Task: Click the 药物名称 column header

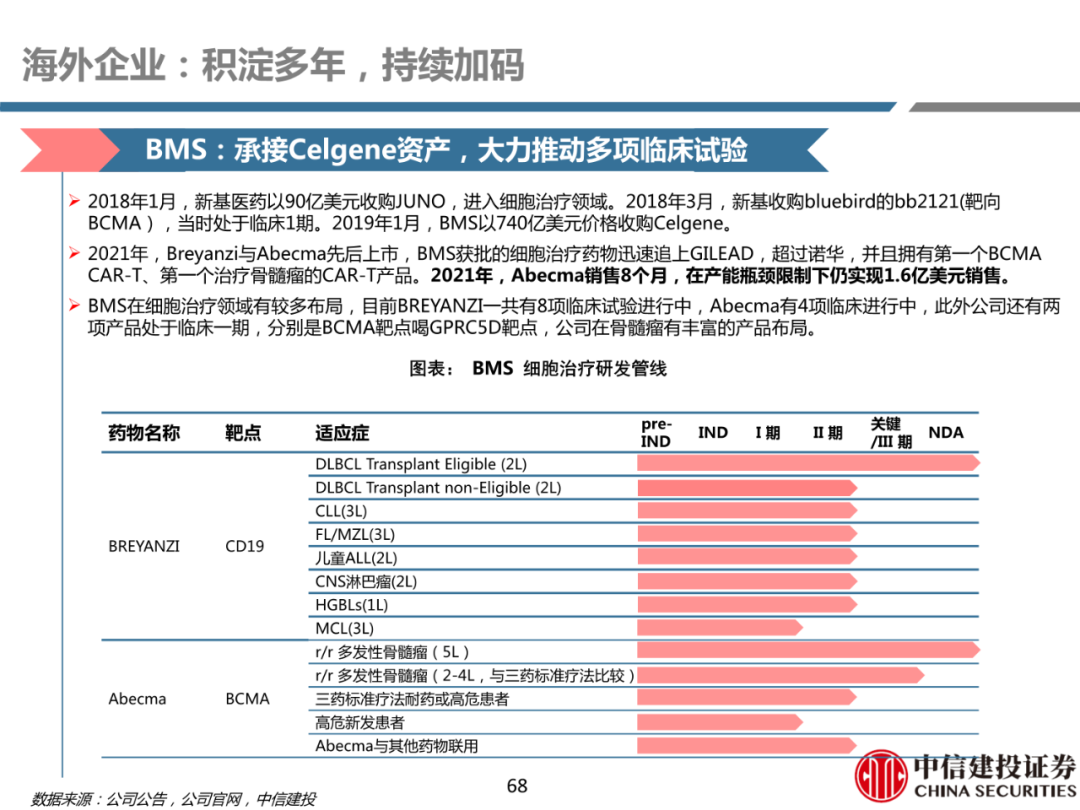Action: coord(144,433)
